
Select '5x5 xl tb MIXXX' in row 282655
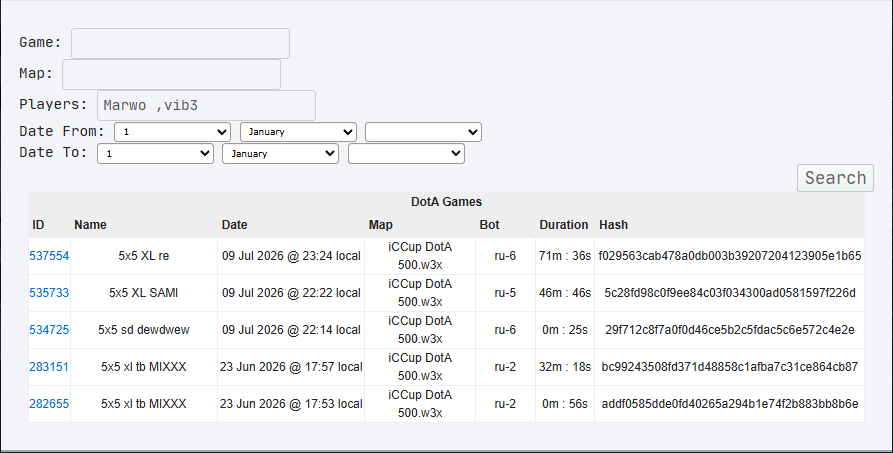pyautogui.click(x=144, y=404)
